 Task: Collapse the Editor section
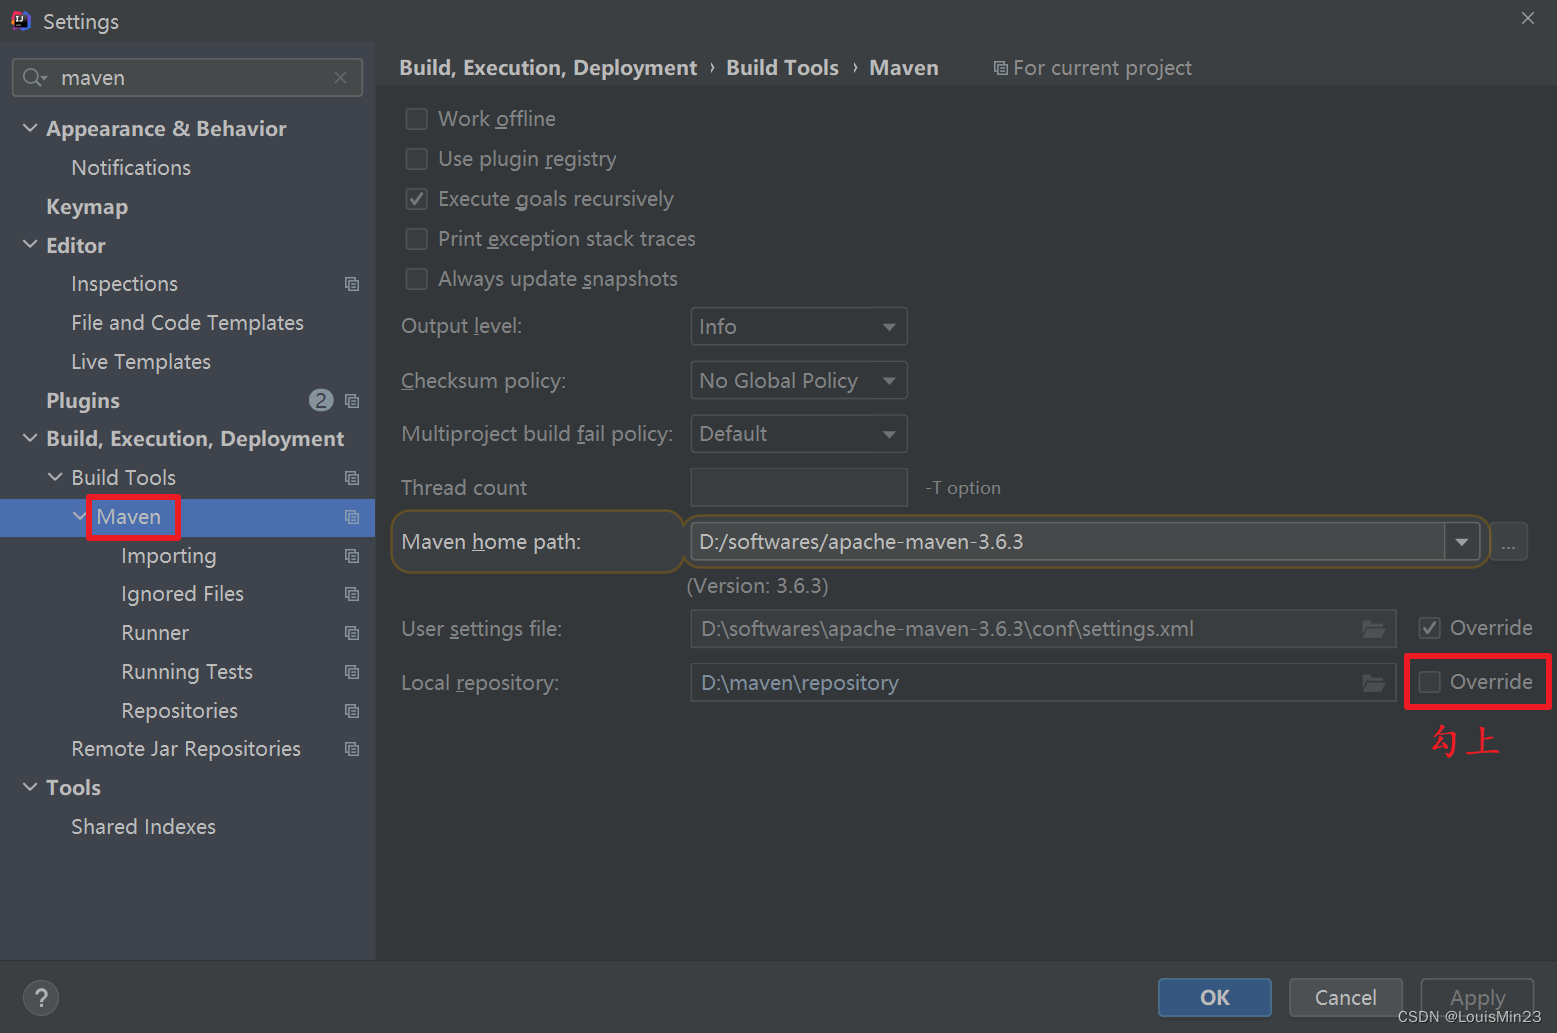(30, 245)
